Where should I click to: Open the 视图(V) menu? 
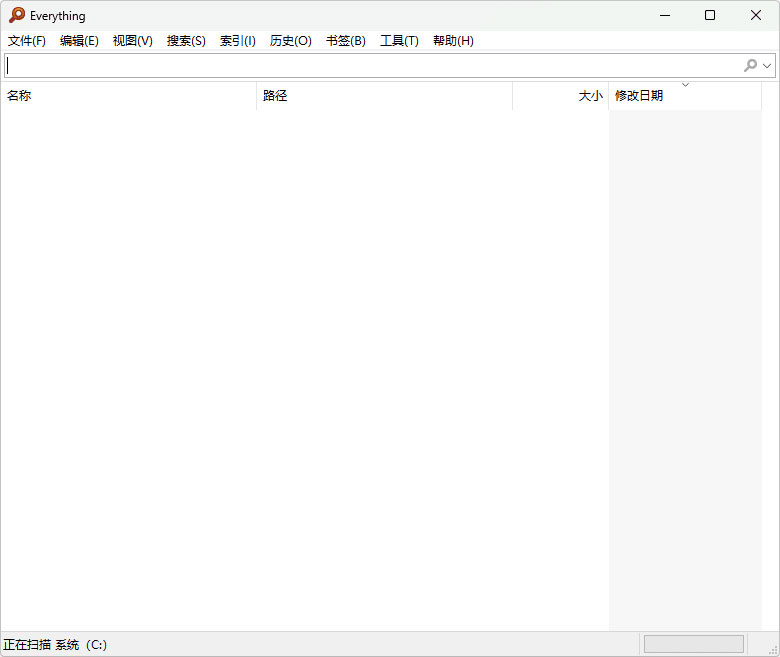tap(132, 41)
